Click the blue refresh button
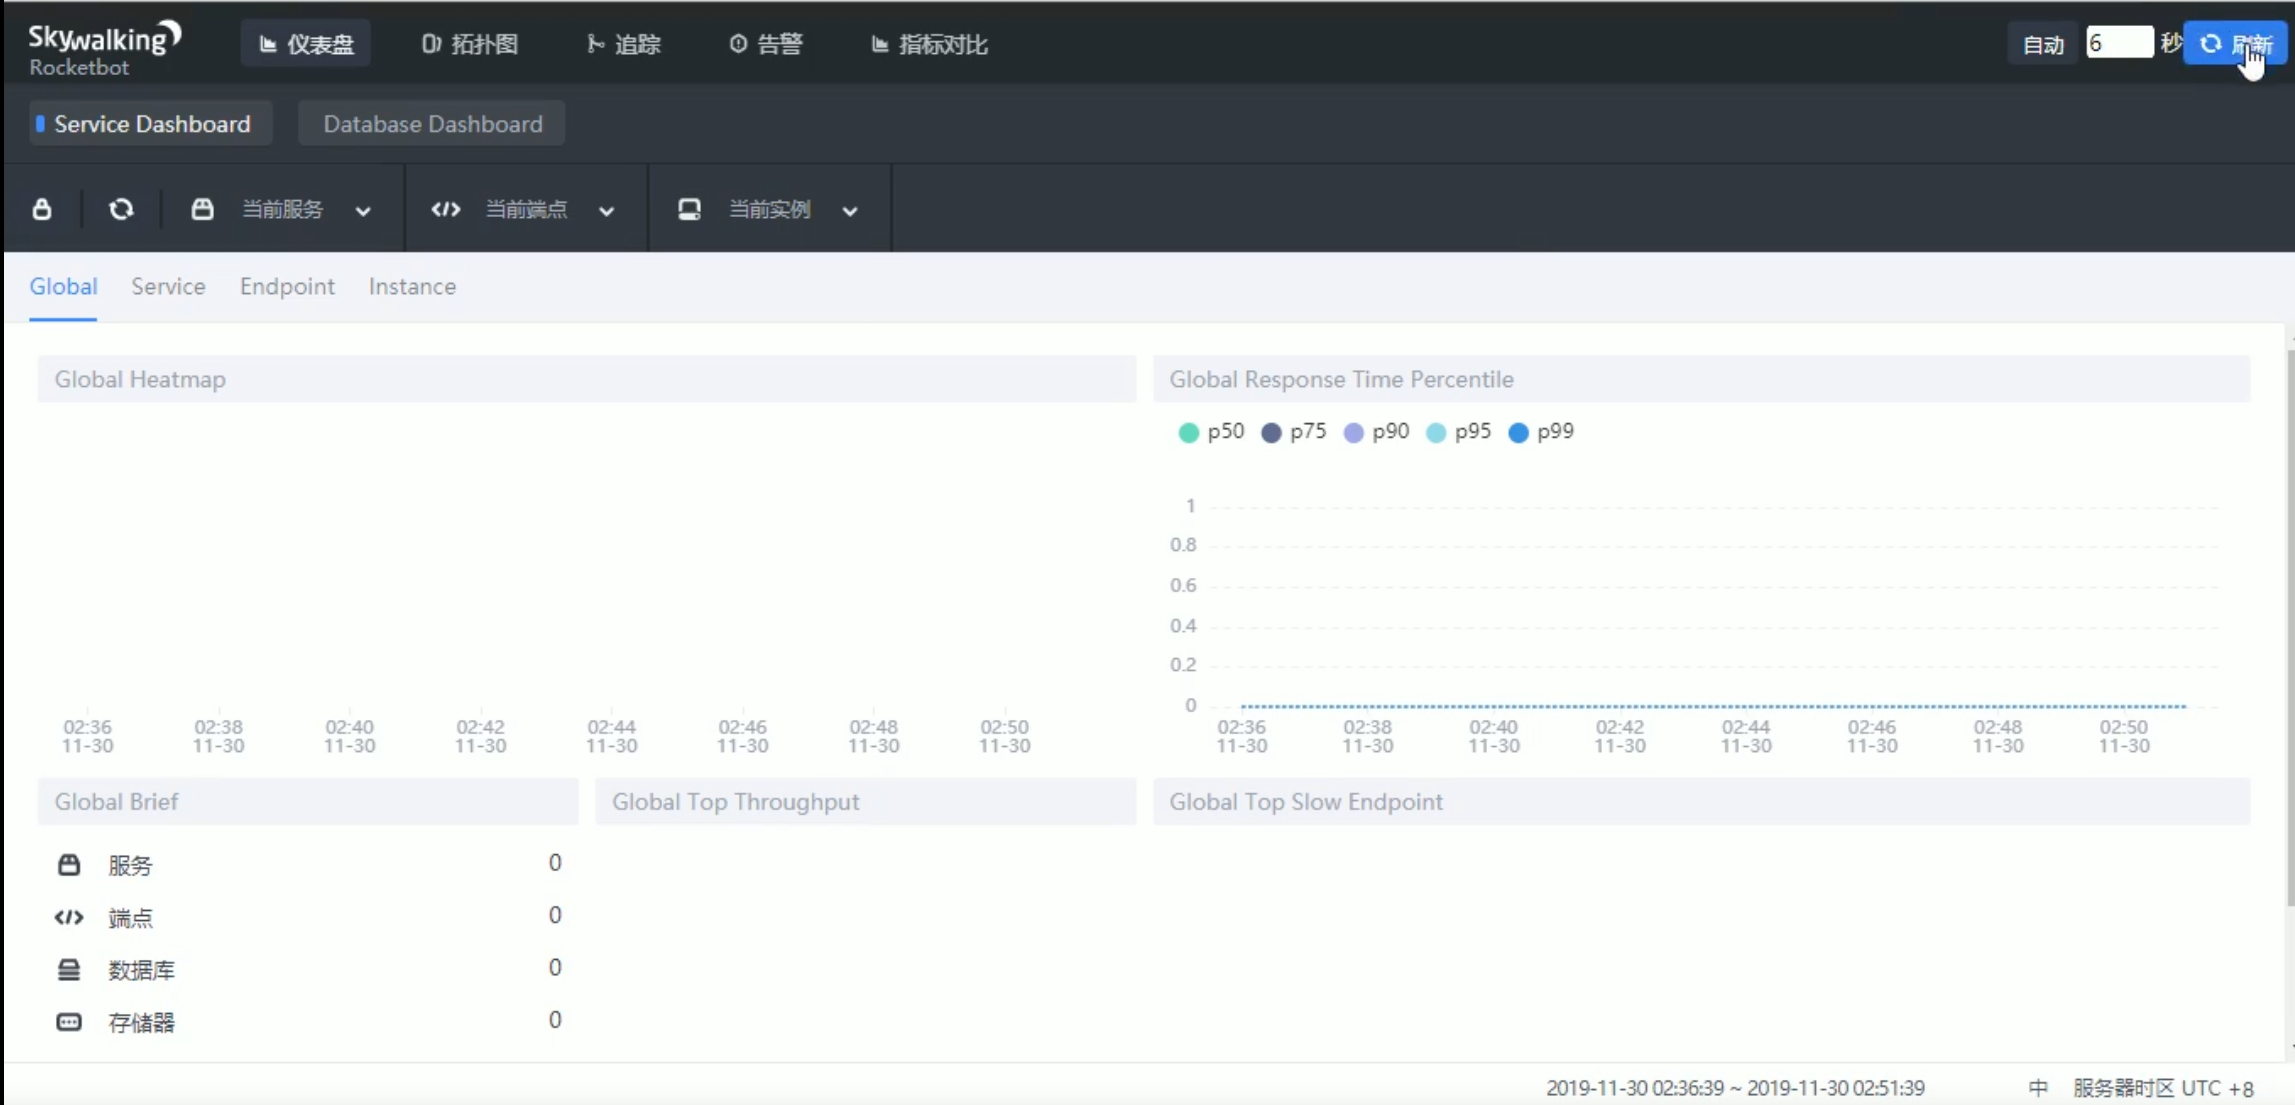This screenshot has width=2295, height=1105. point(2235,44)
